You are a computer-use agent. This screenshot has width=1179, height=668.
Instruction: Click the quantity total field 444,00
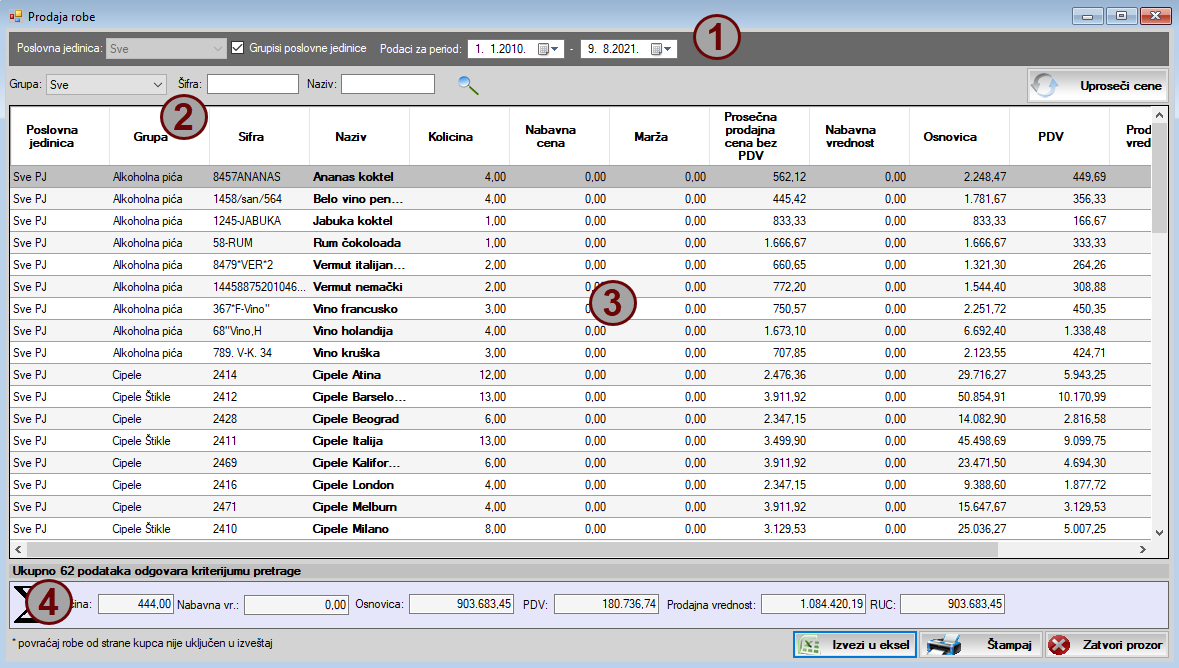[135, 603]
